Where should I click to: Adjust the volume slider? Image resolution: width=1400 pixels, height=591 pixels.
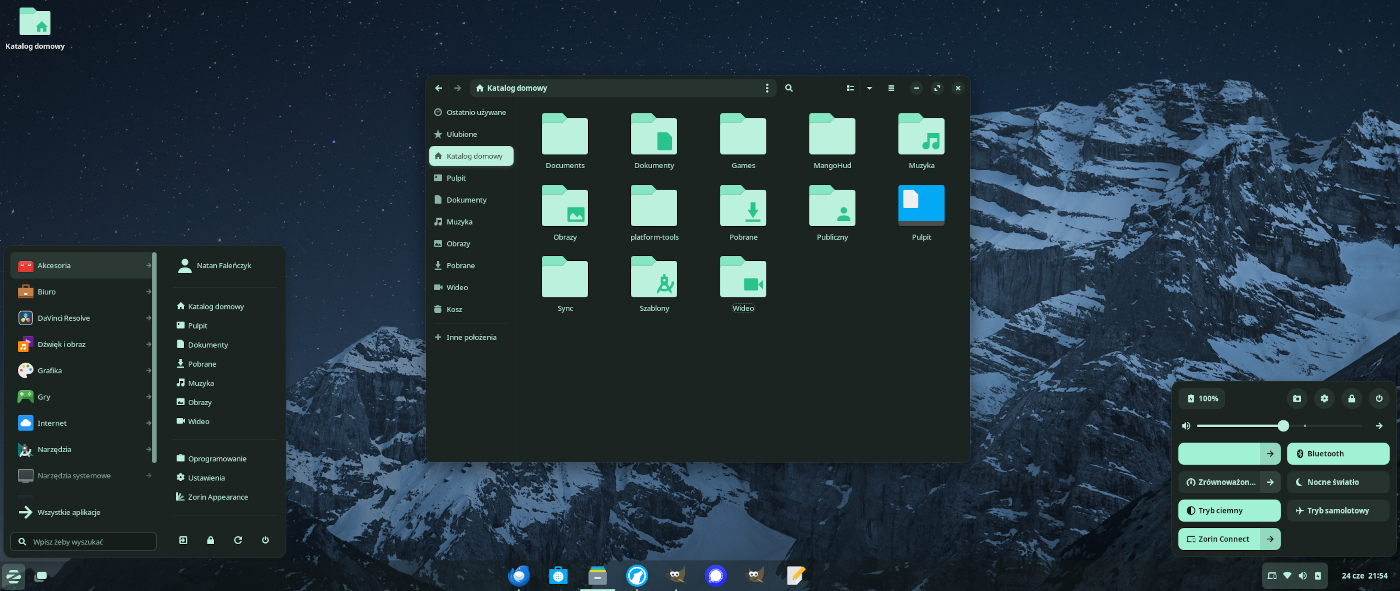click(1283, 425)
